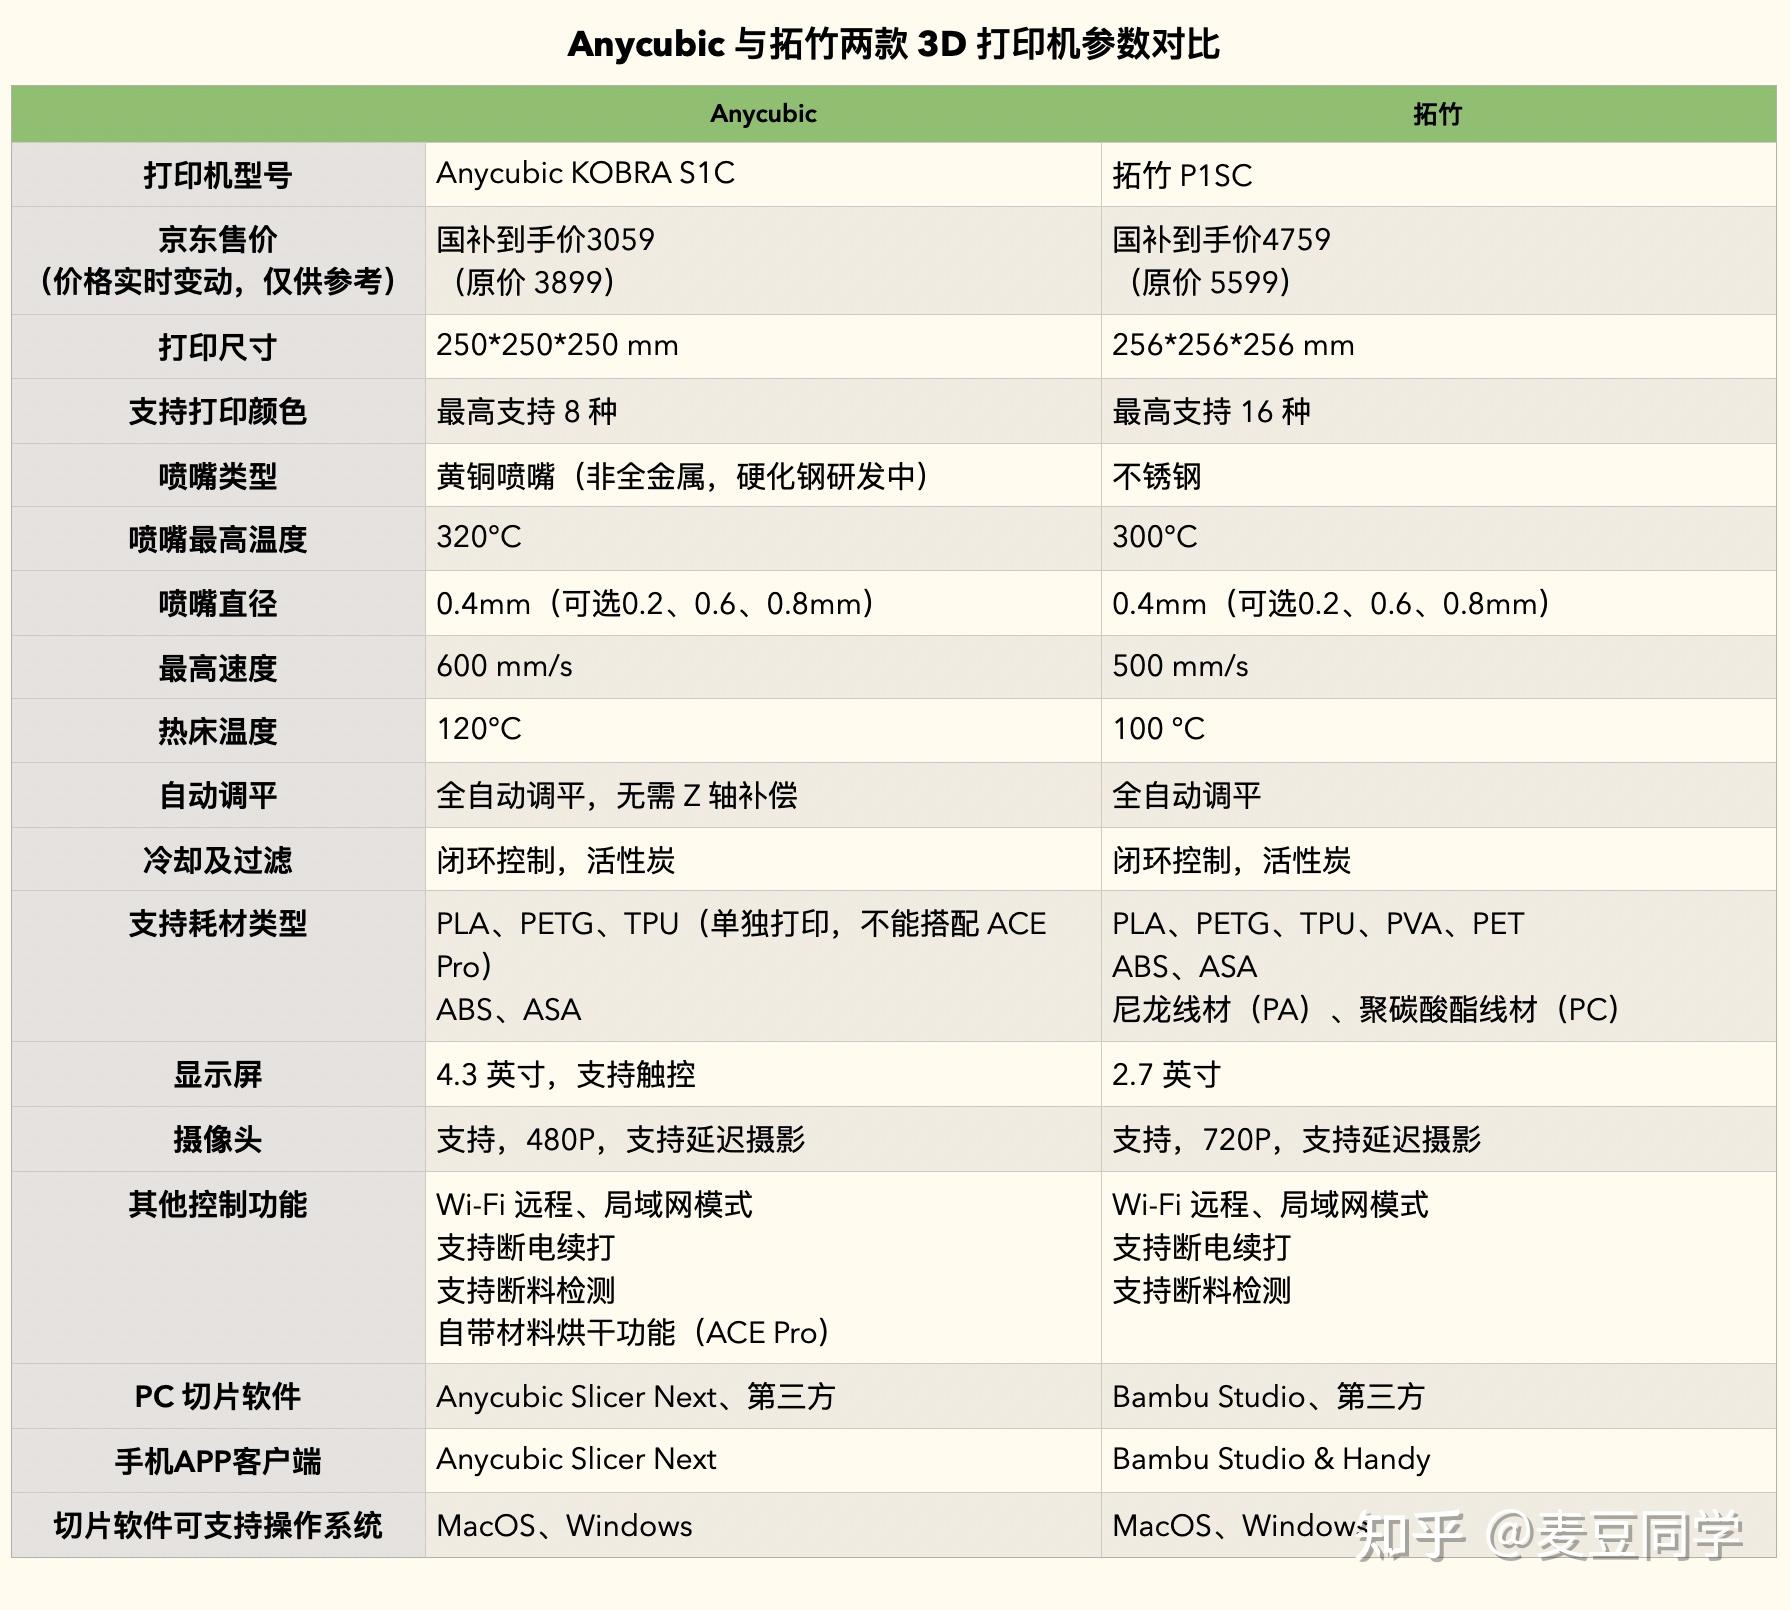Click the Anycubic column header
Viewport: 1790px width, 1610px height.
point(763,113)
